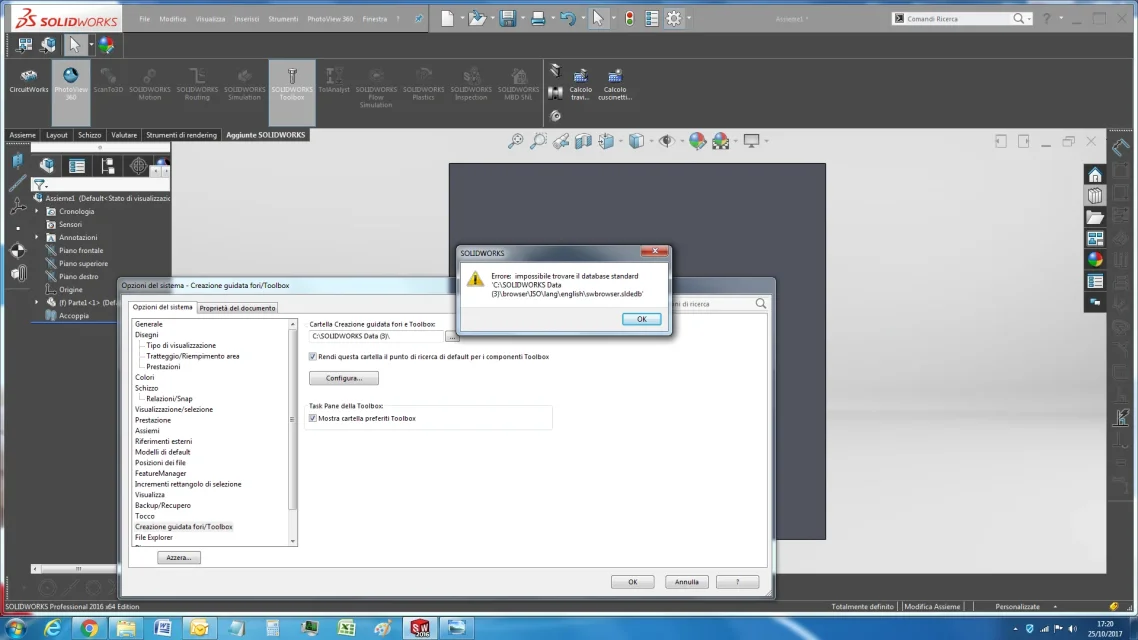Viewport: 1138px width, 640px height.
Task: Select Piano frontale in feature tree
Action: 81,250
